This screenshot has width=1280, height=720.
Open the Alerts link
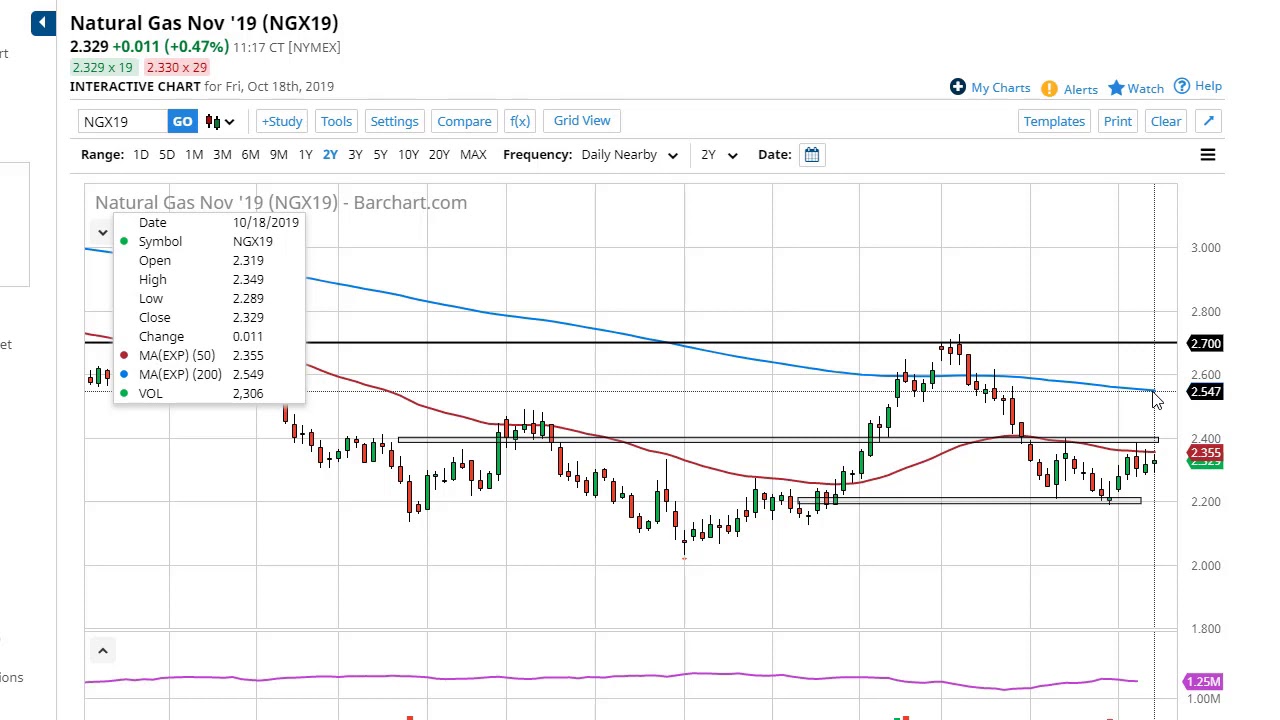pos(1081,90)
